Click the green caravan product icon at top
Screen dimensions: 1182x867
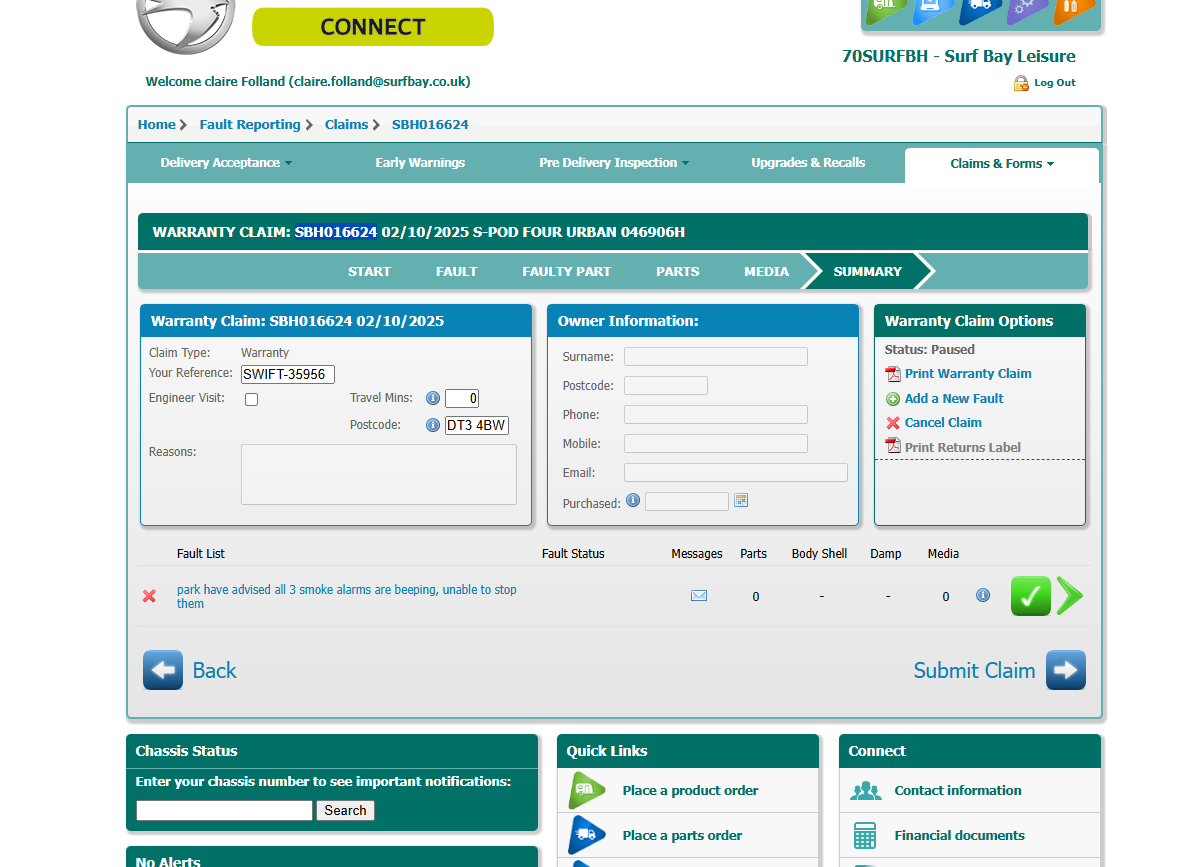tap(886, 11)
